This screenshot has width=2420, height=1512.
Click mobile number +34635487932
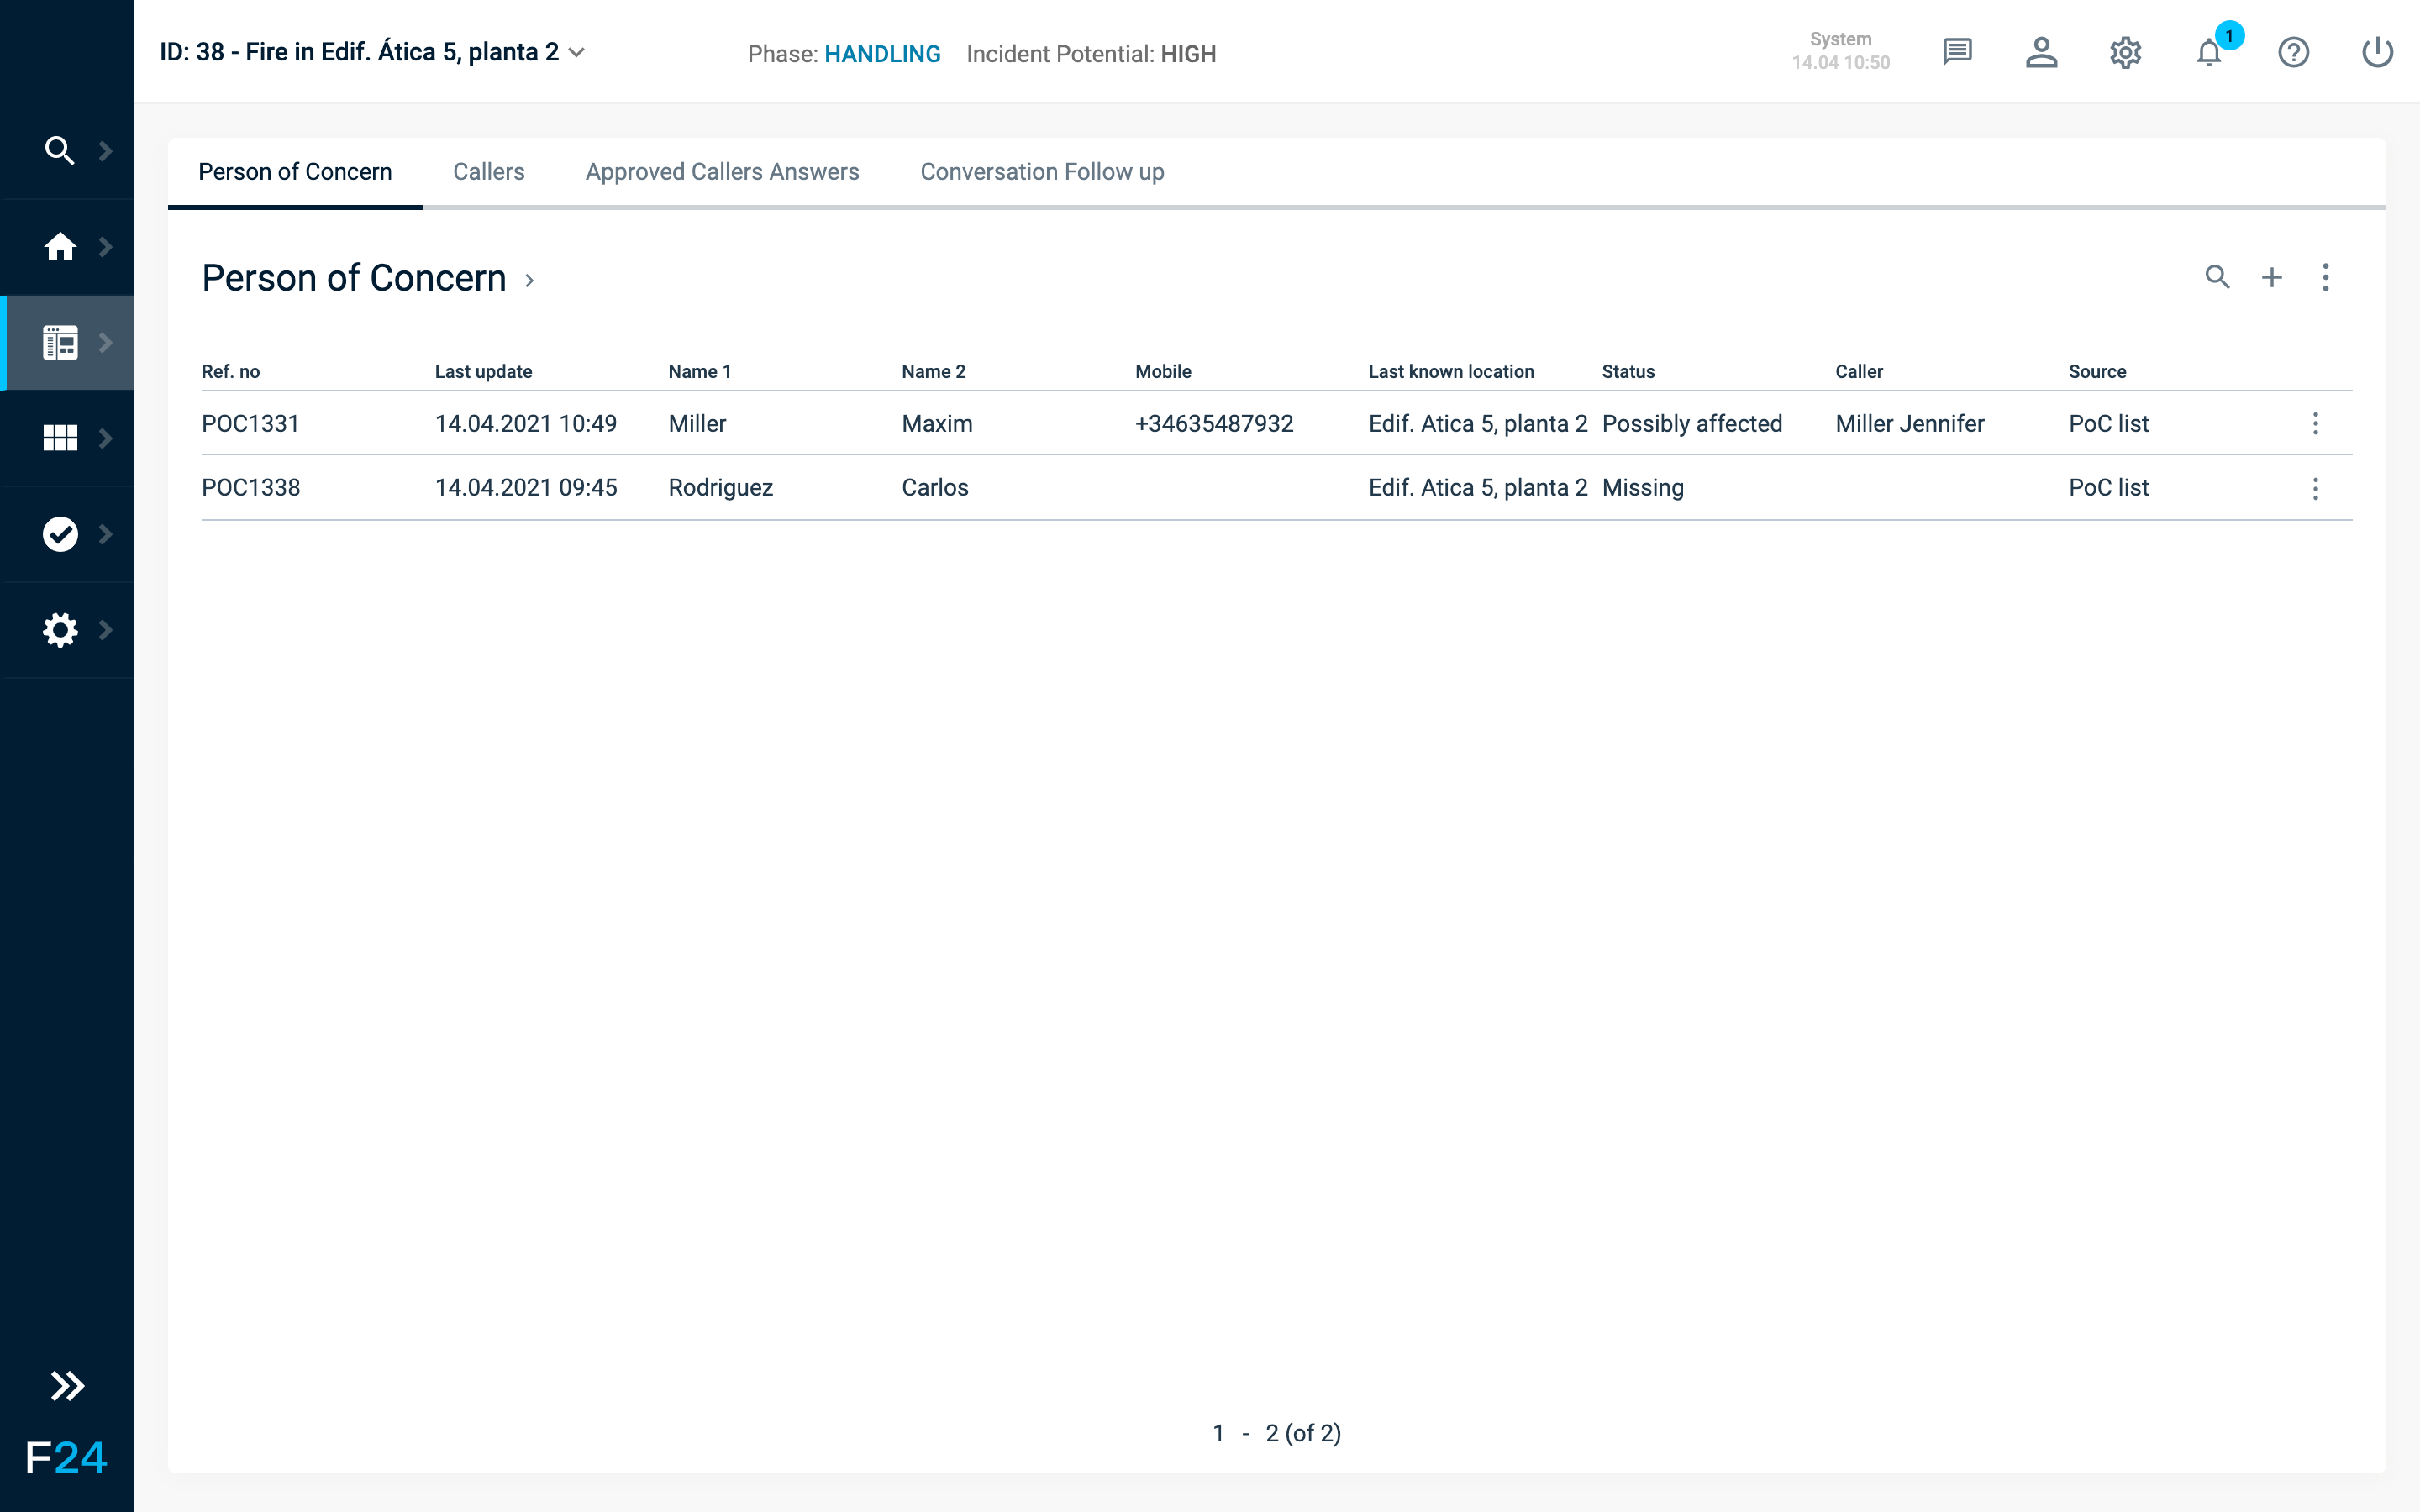(1214, 424)
